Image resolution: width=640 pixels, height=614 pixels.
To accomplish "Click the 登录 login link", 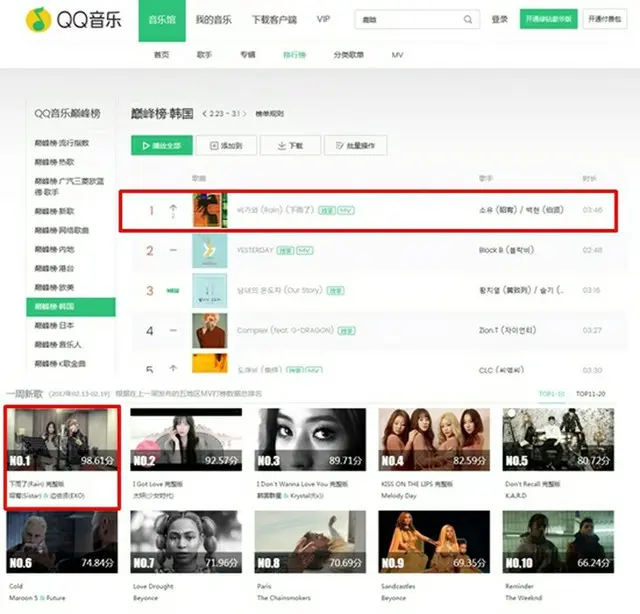I will point(500,19).
